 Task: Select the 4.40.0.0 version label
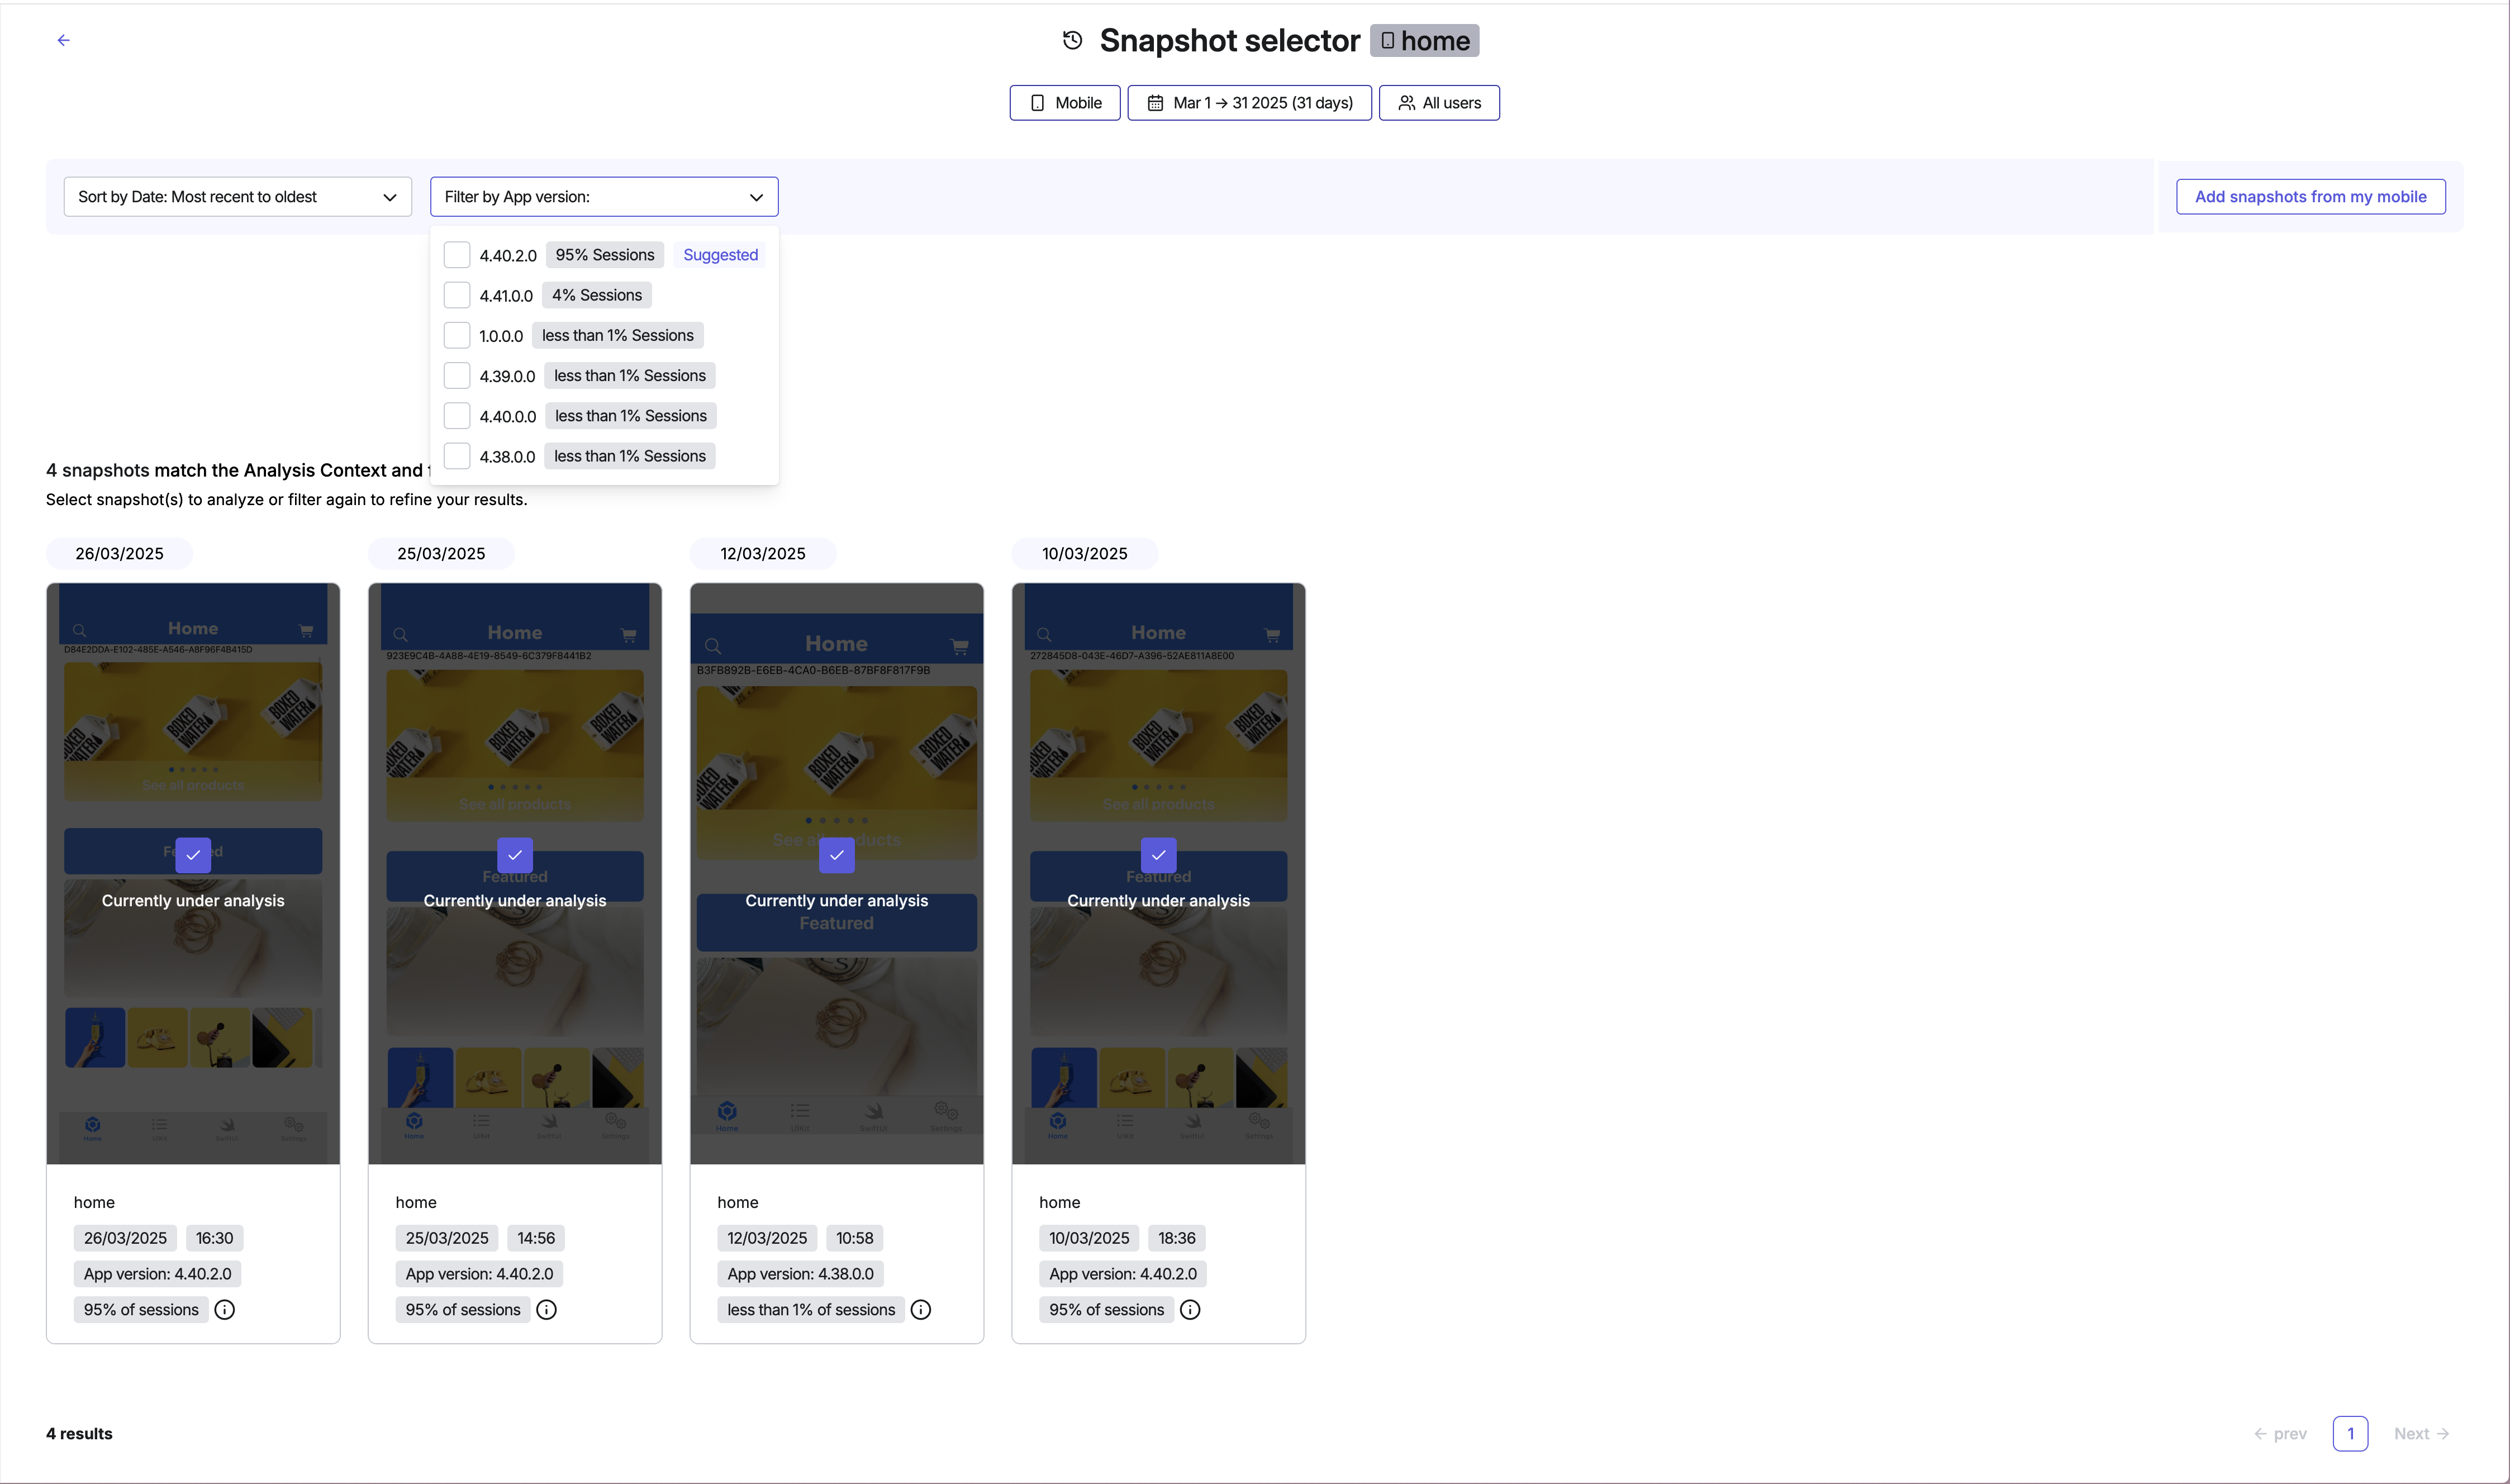point(508,416)
